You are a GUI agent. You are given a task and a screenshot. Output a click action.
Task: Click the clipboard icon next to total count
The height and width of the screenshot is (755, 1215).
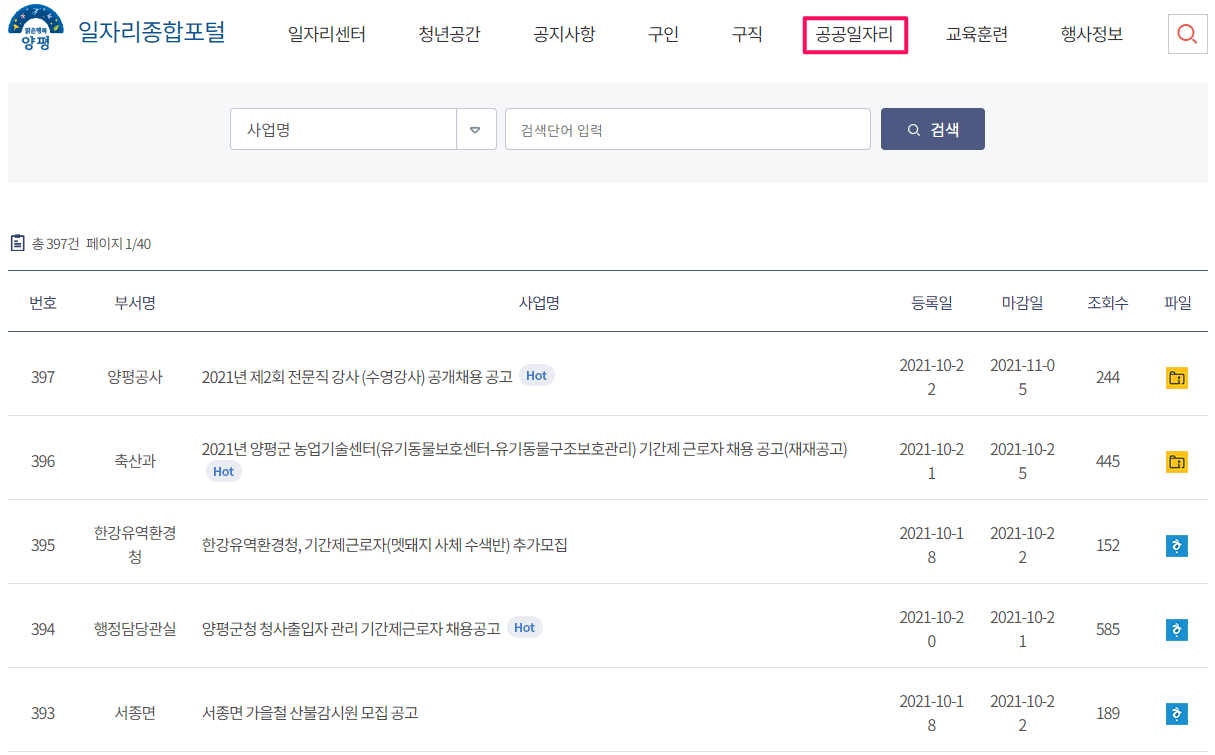click(17, 241)
